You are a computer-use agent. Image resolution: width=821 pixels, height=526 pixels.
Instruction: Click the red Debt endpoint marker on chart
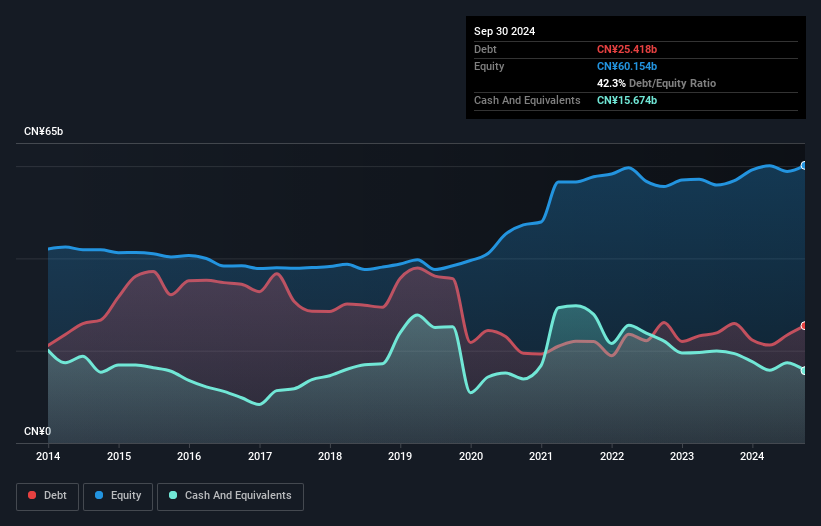pos(804,326)
